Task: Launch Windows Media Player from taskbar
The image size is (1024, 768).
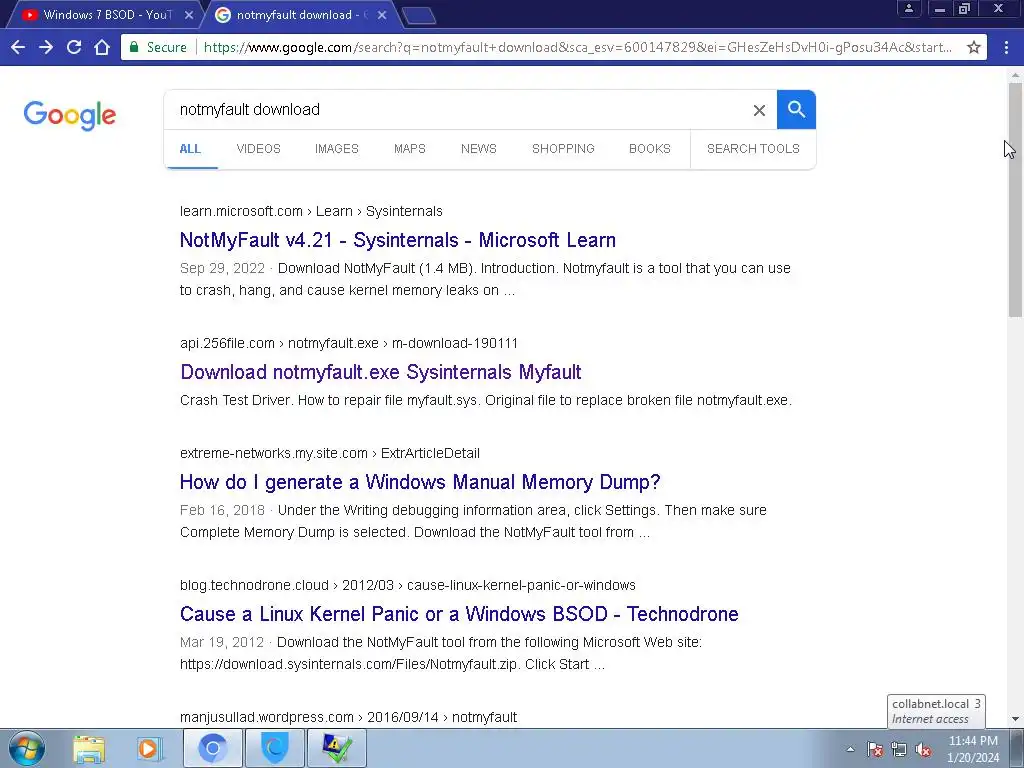Action: coord(148,748)
